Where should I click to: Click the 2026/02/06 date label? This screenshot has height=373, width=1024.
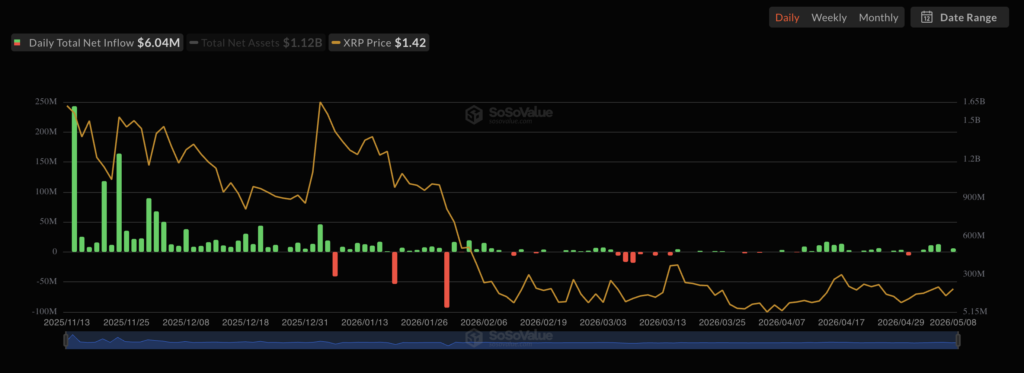click(x=483, y=323)
